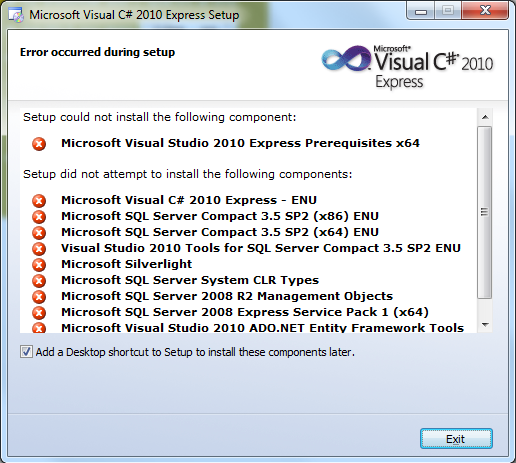Click the error icon for SQL Server 2008 Express Service Pack 1

39,313
